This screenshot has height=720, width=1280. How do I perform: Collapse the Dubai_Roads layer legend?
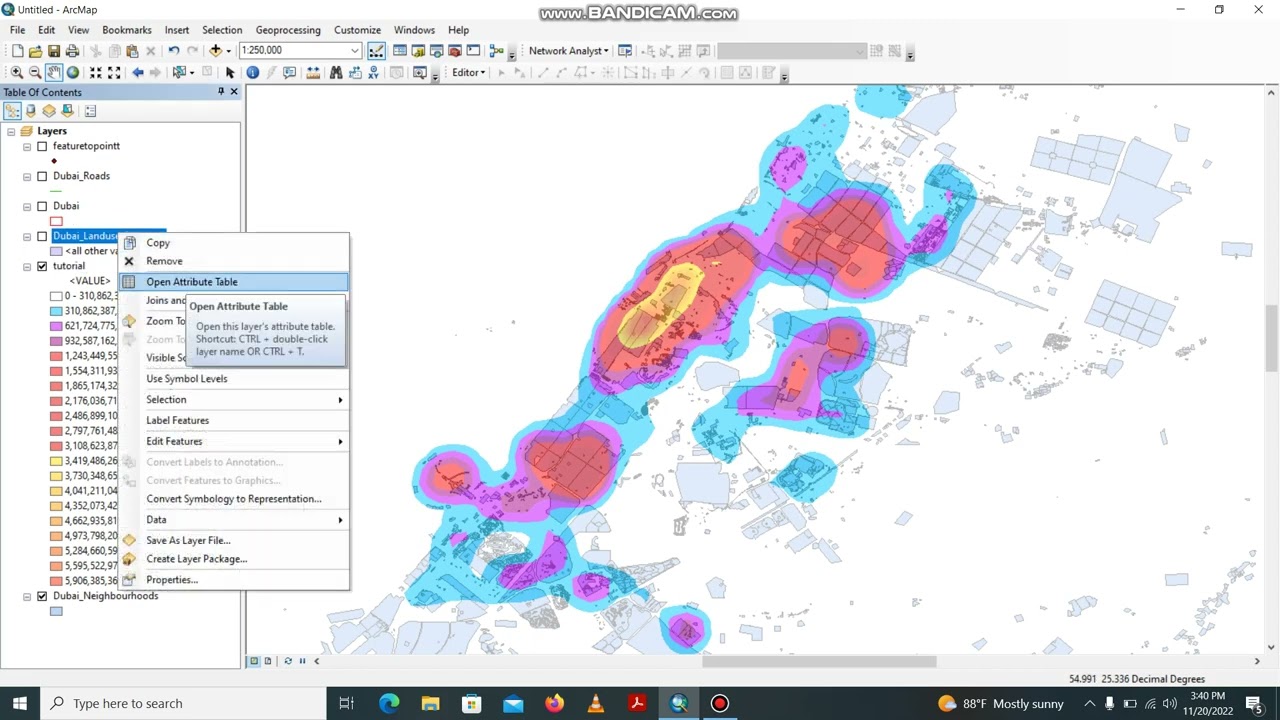27,176
